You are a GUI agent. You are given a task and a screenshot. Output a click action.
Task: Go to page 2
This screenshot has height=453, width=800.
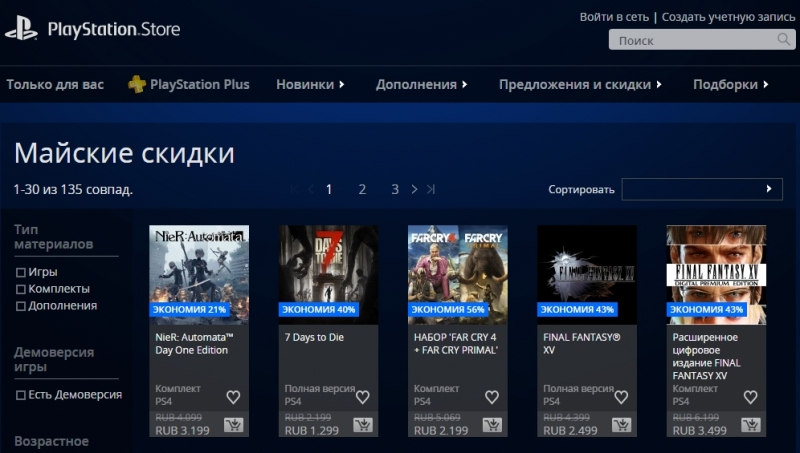pos(362,189)
